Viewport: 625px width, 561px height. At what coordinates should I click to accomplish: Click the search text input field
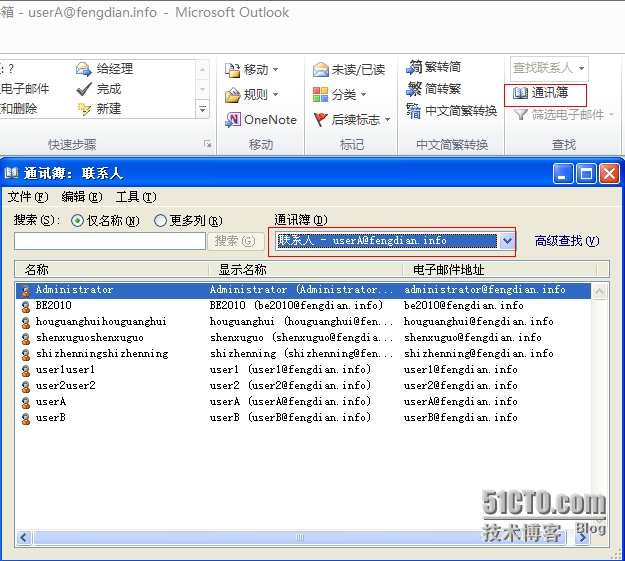(110, 241)
